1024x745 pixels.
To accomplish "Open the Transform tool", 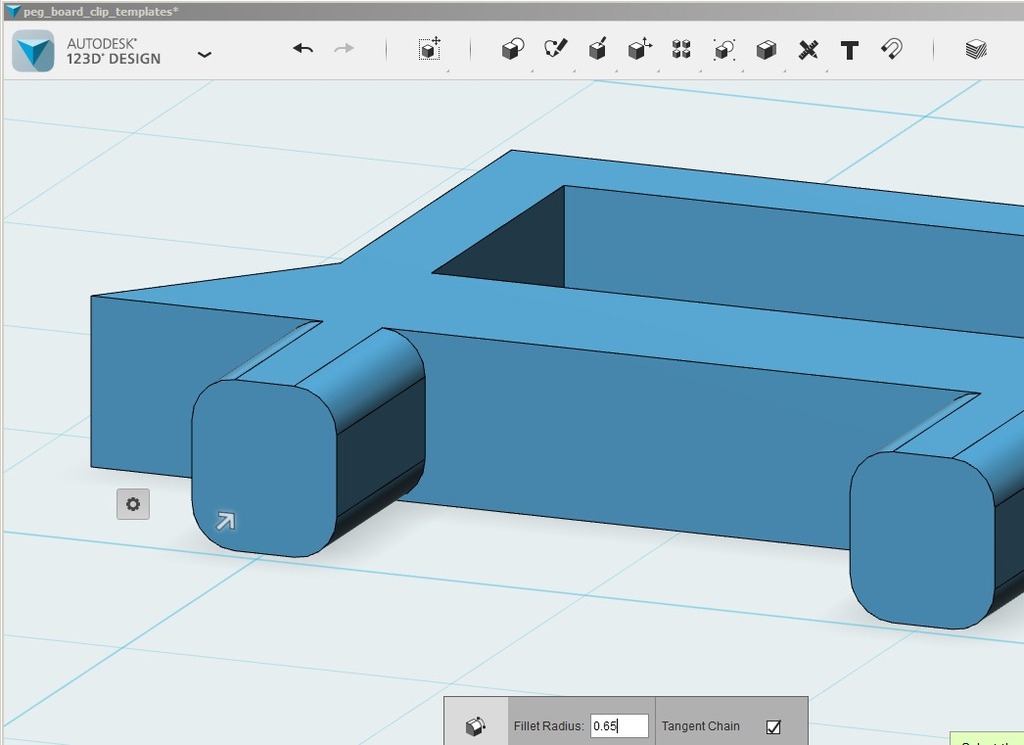I will 429,49.
